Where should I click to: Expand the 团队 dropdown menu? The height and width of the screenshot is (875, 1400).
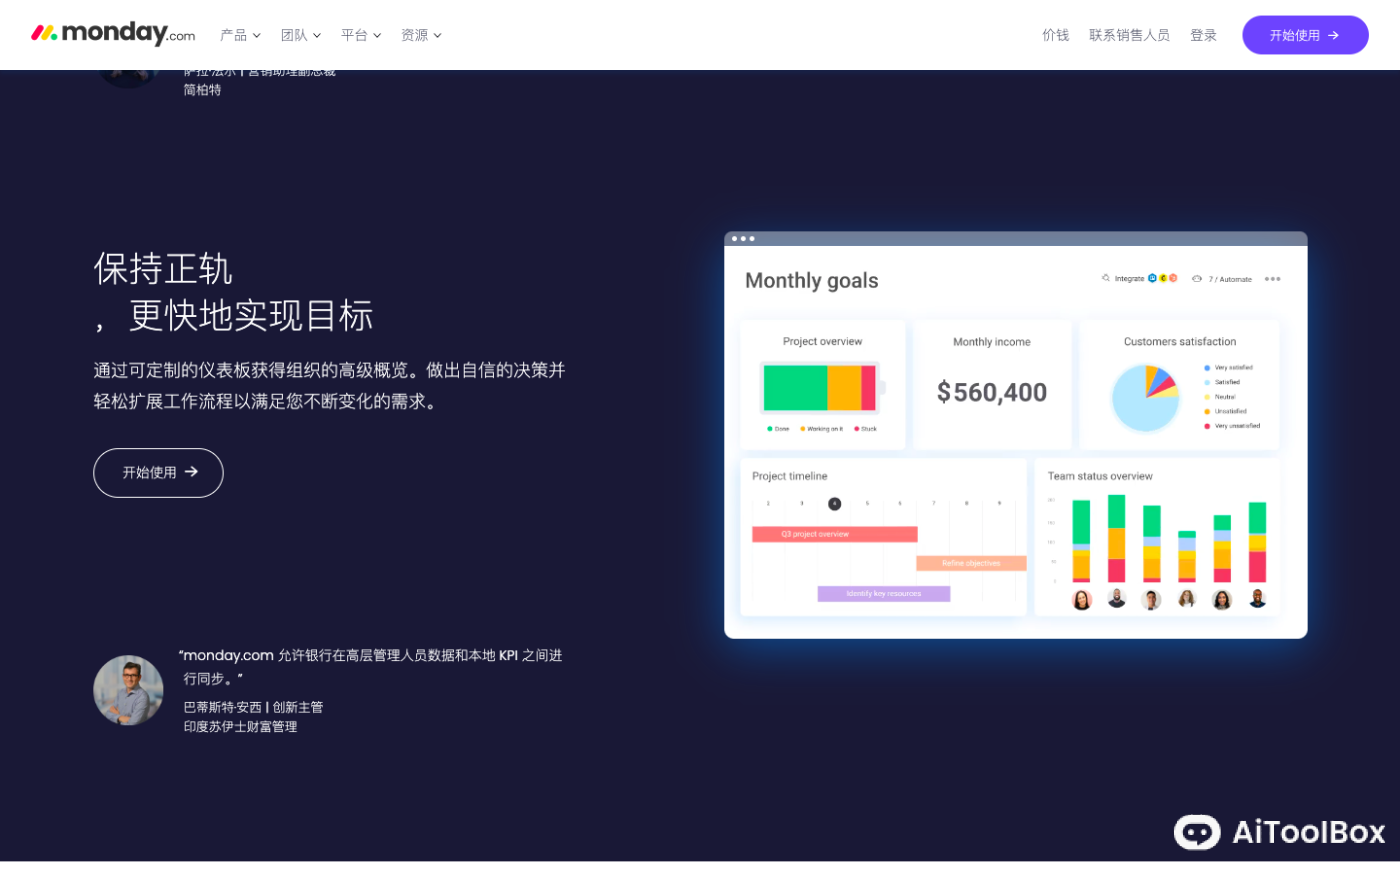[x=300, y=35]
